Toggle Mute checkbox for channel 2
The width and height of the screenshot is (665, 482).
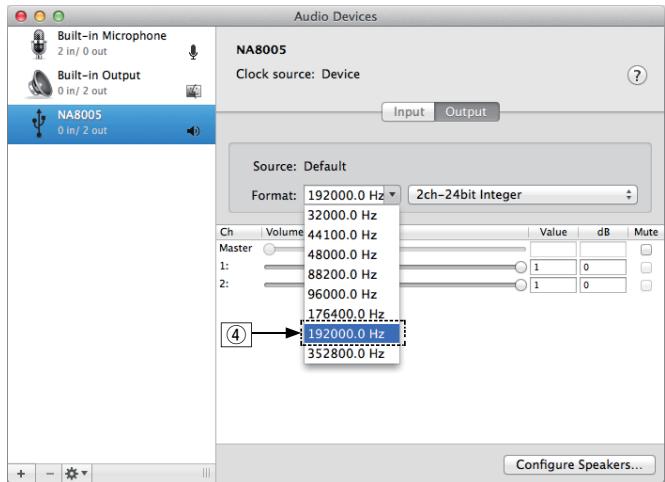pyautogui.click(x=646, y=285)
